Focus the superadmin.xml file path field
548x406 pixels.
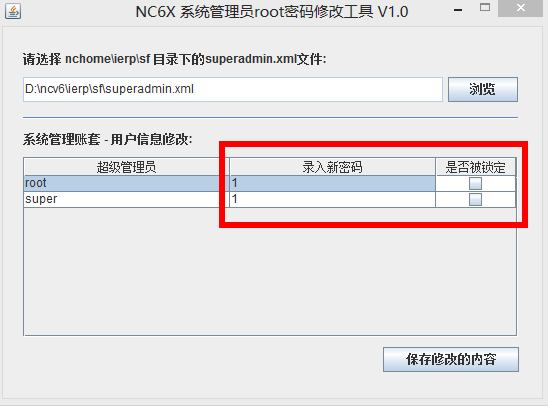[233, 89]
